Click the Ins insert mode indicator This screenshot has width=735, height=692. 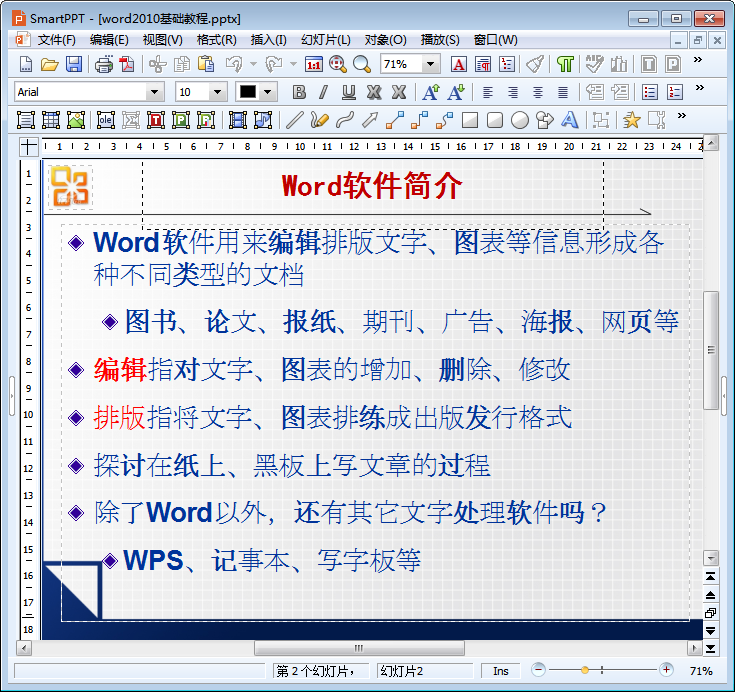[501, 671]
